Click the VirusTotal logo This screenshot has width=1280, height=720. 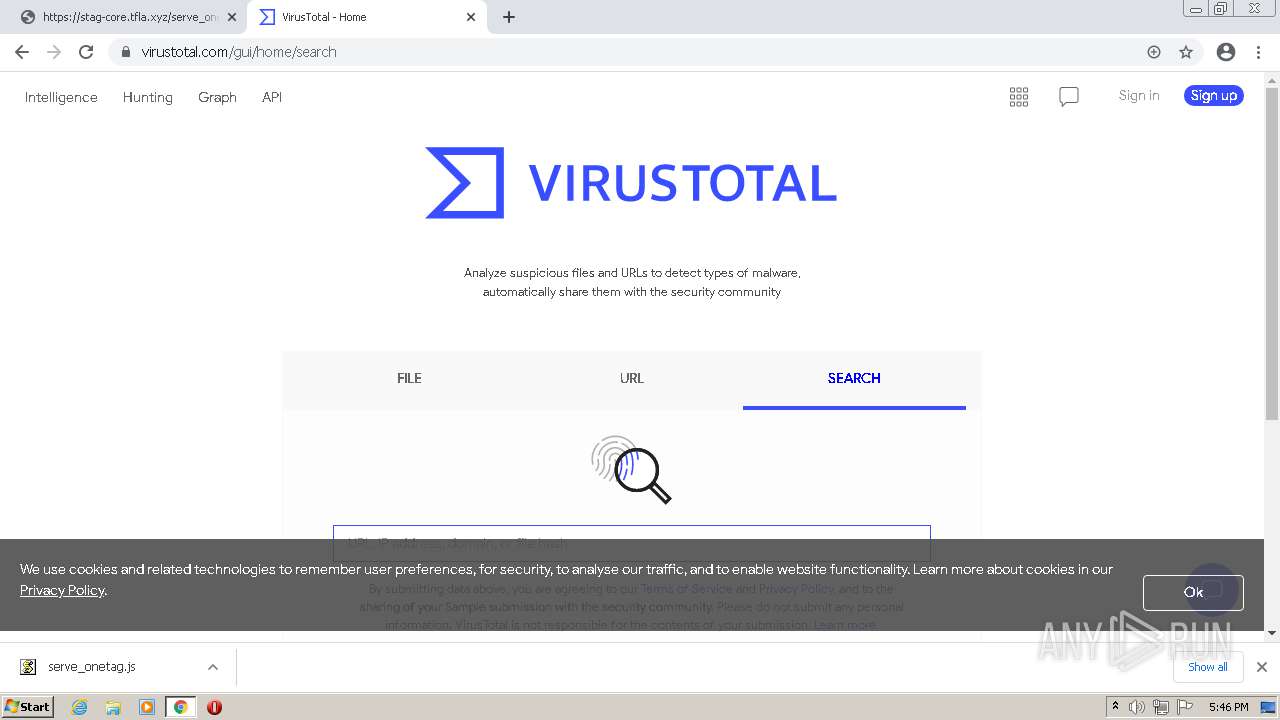click(x=631, y=183)
